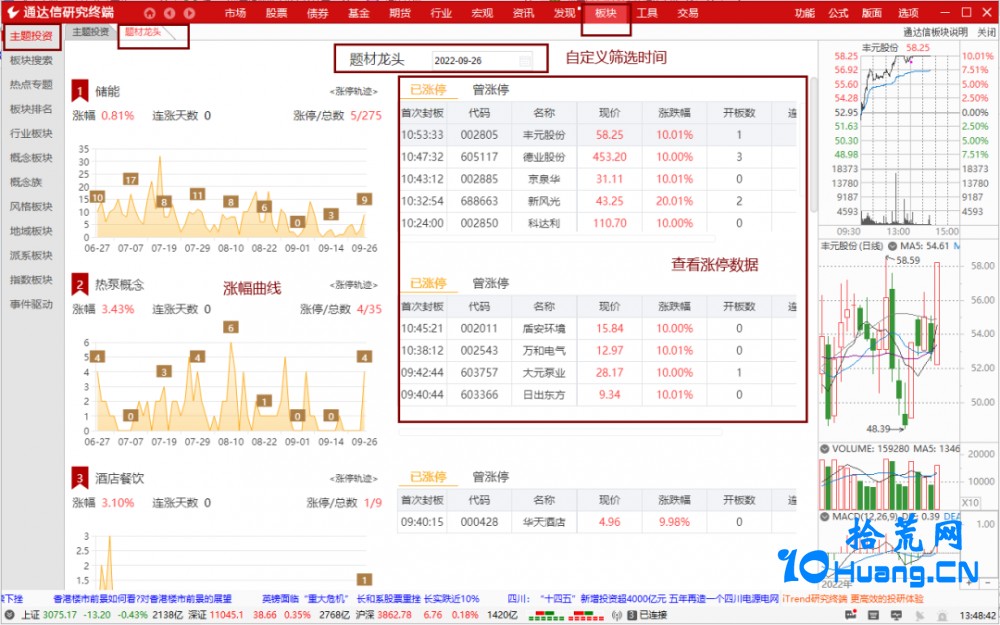Click the greyed pin icon in status bar
This screenshot has height=625, width=1000.
(x=919, y=615)
